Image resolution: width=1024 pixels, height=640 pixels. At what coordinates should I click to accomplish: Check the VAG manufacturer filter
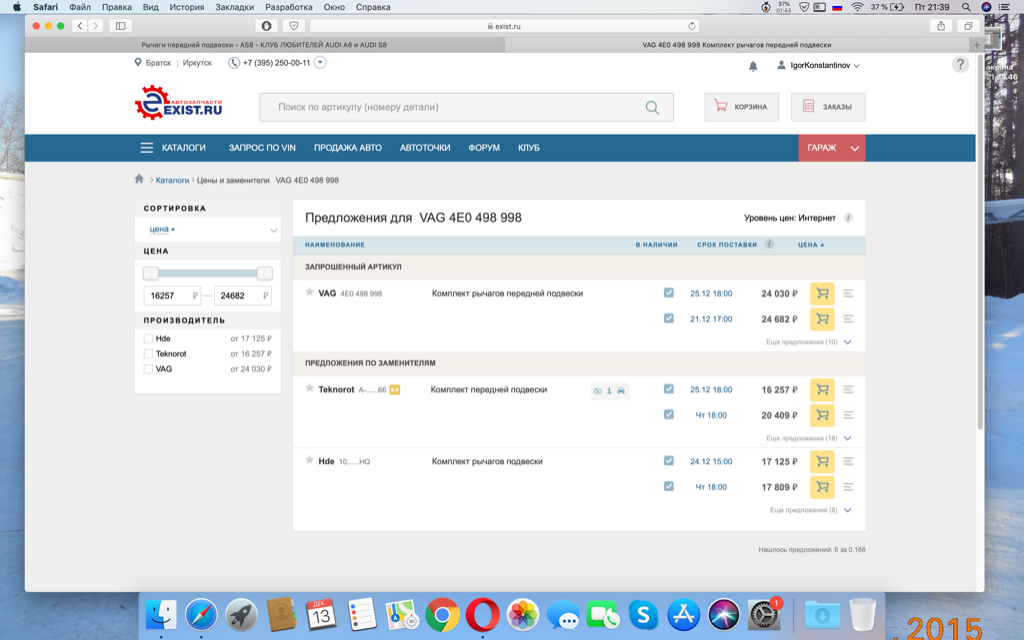pos(149,369)
